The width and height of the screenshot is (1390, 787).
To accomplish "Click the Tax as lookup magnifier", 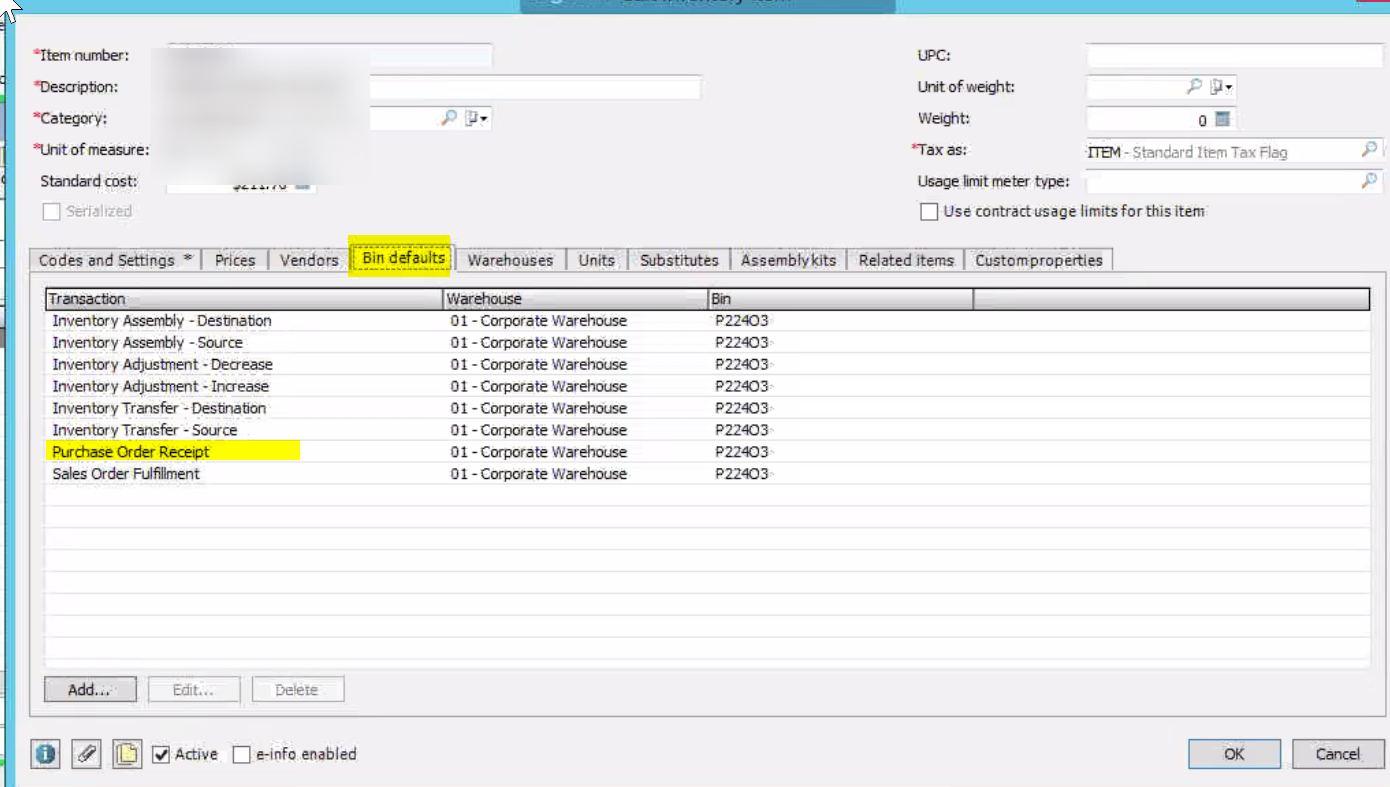I will 1369,150.
